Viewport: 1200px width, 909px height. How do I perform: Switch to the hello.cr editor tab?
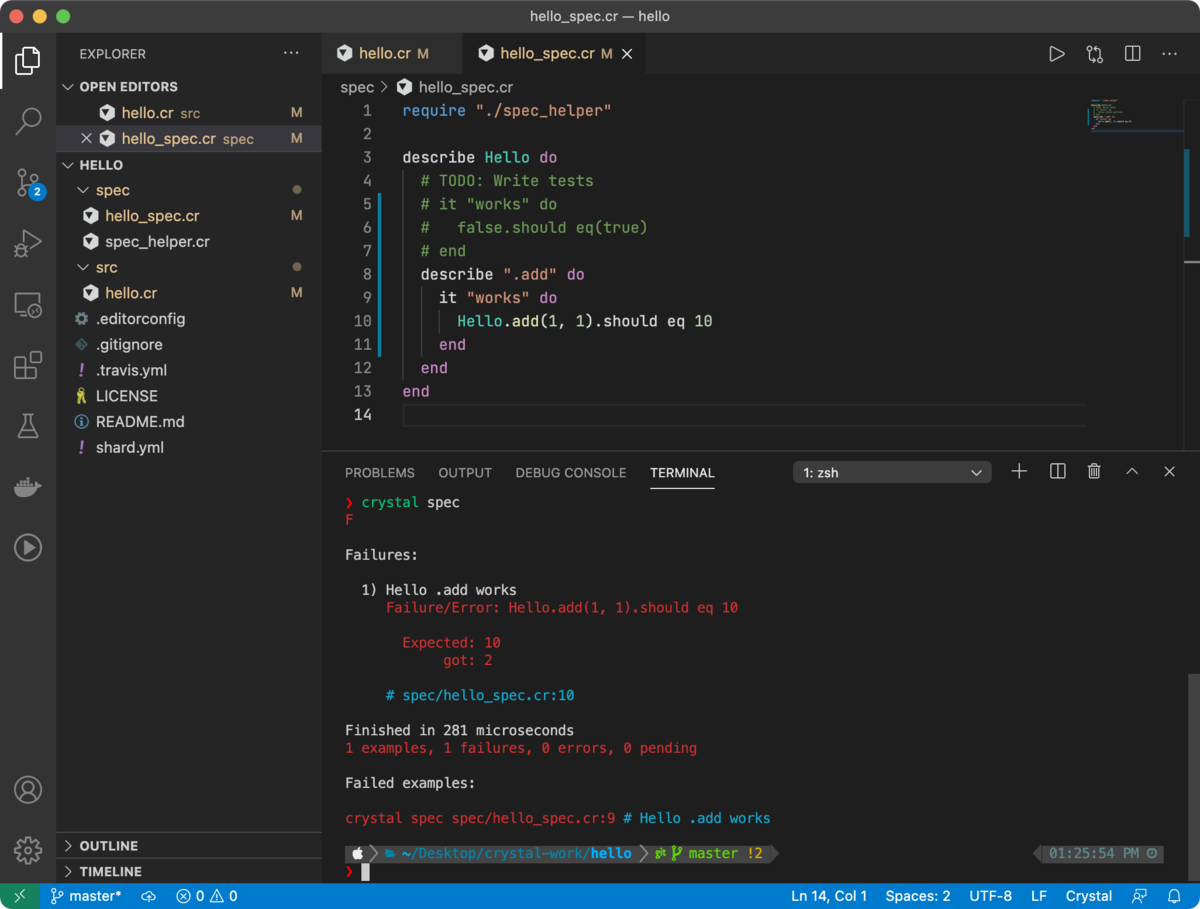pos(392,54)
